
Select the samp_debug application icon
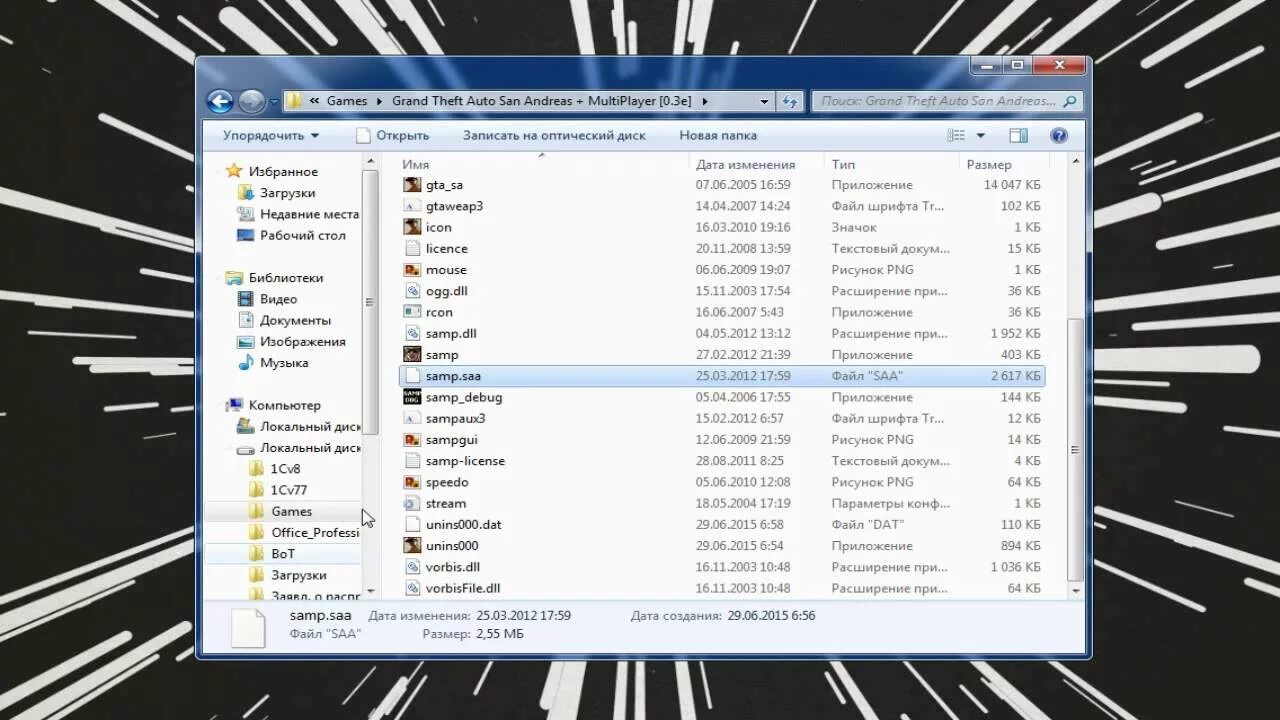point(412,397)
